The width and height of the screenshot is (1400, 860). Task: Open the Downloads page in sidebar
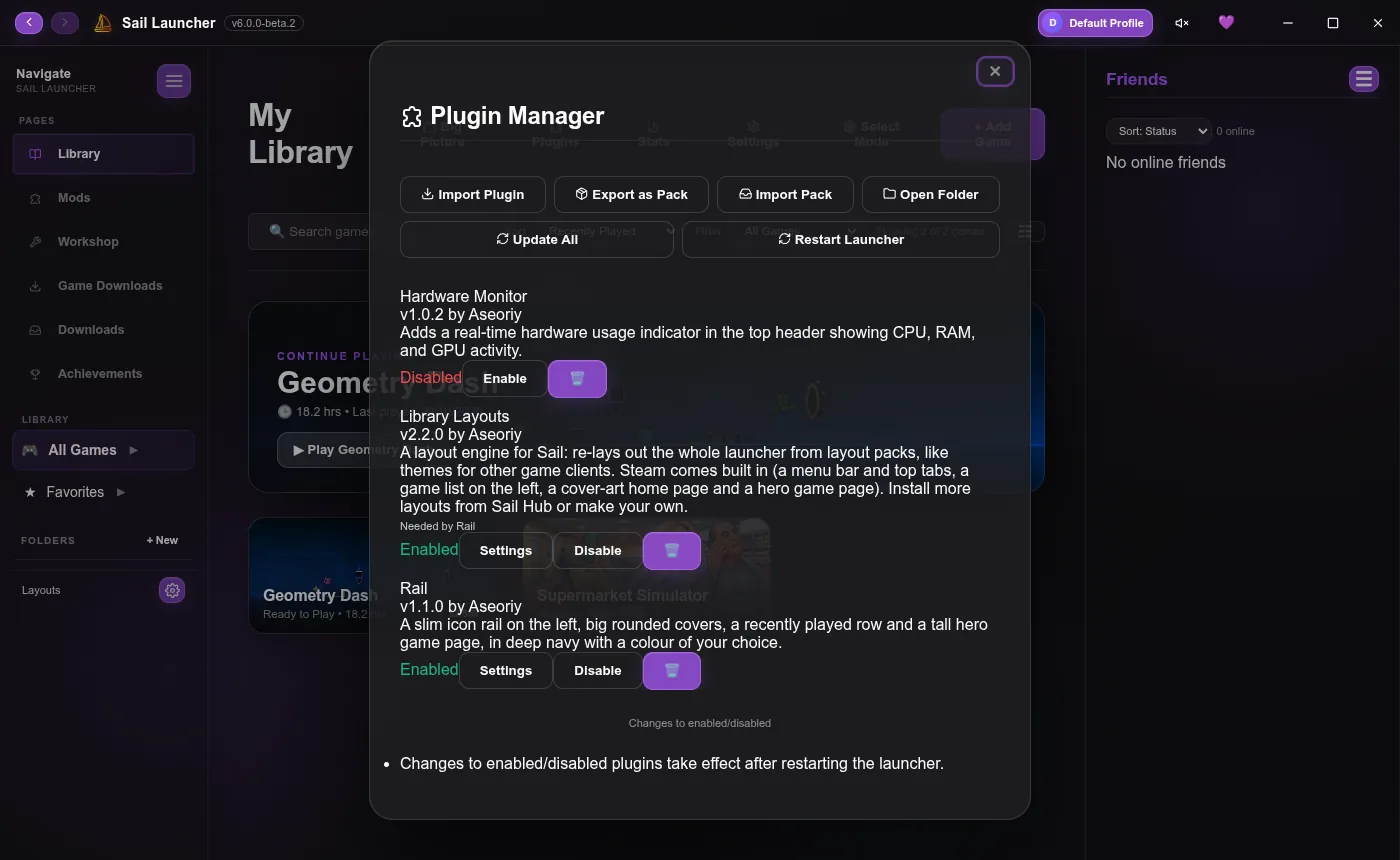pyautogui.click(x=104, y=330)
